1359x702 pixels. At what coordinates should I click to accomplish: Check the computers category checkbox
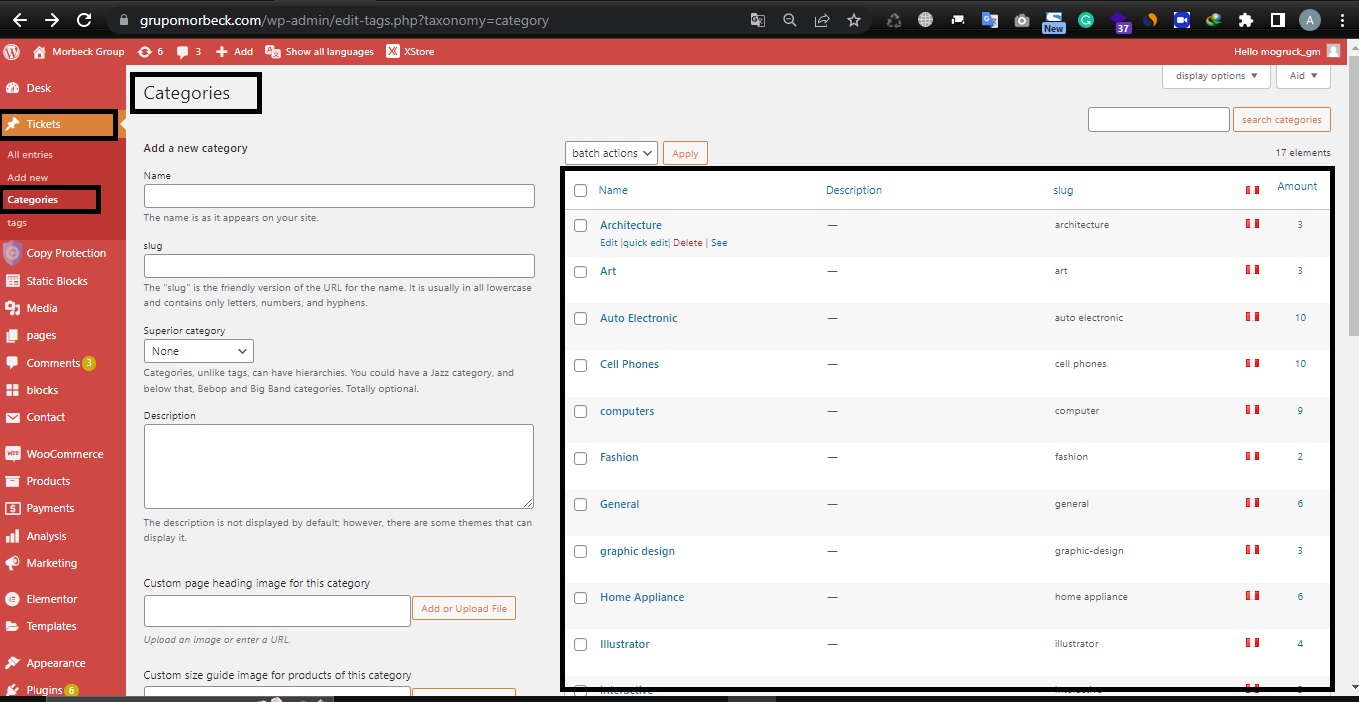point(580,412)
